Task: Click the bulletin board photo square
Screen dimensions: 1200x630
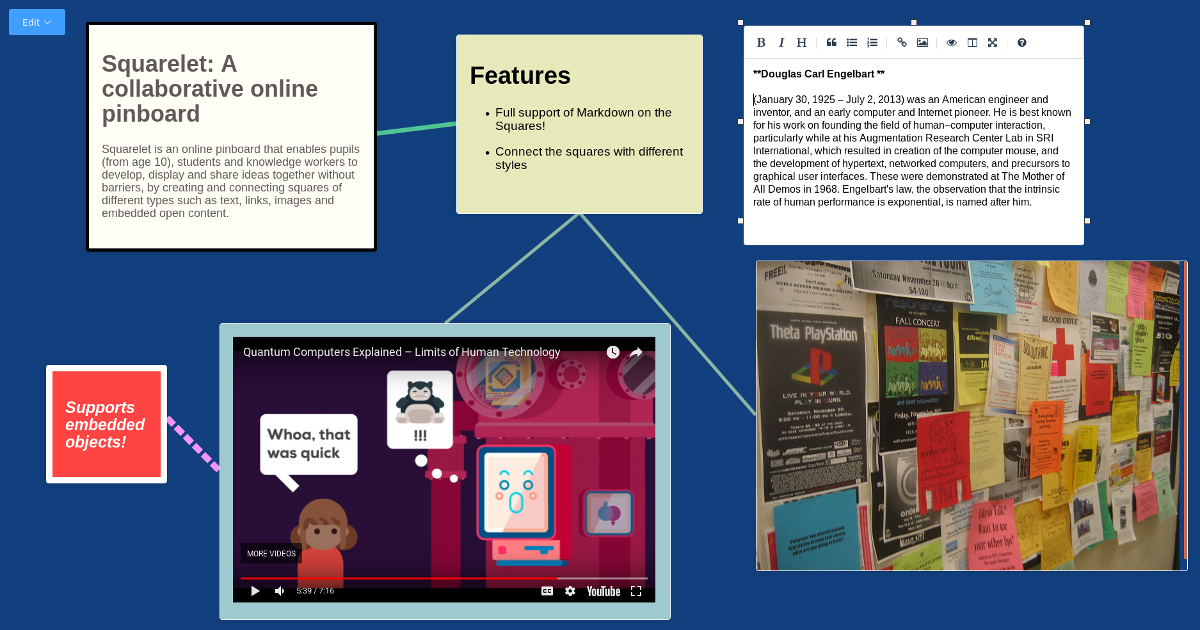Action: point(971,416)
